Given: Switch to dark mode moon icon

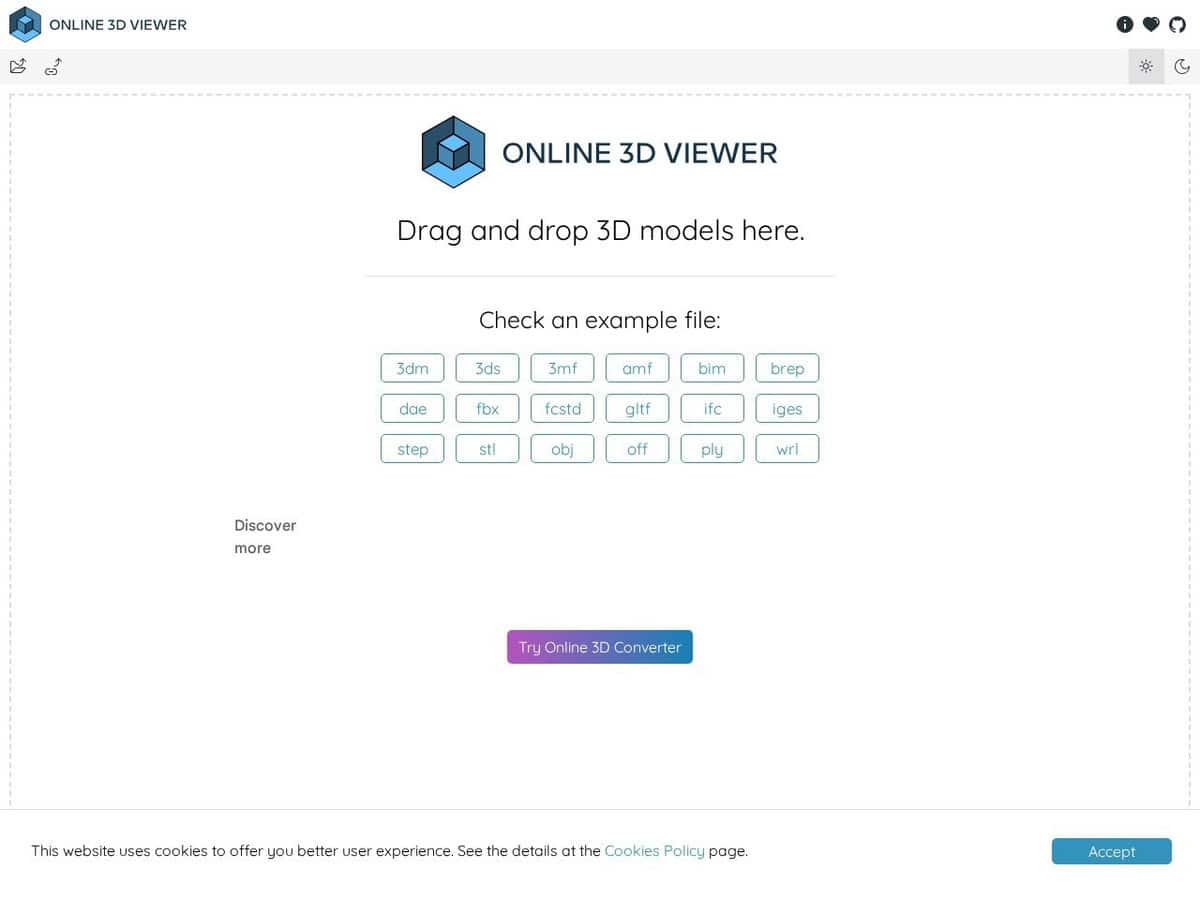Looking at the screenshot, I should [x=1182, y=67].
